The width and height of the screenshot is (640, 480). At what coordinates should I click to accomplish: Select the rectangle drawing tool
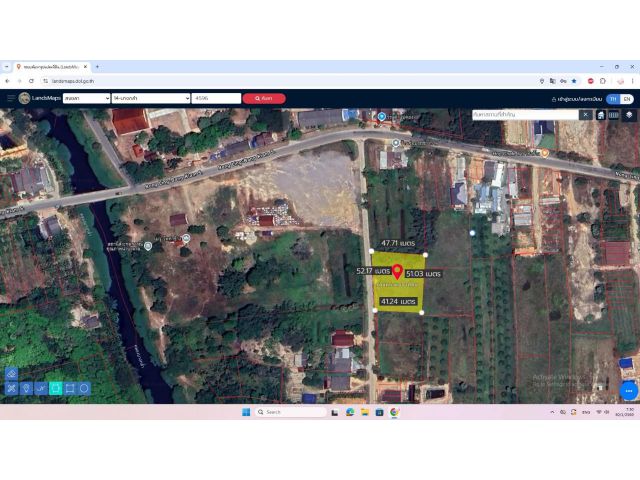pyautogui.click(x=70, y=388)
